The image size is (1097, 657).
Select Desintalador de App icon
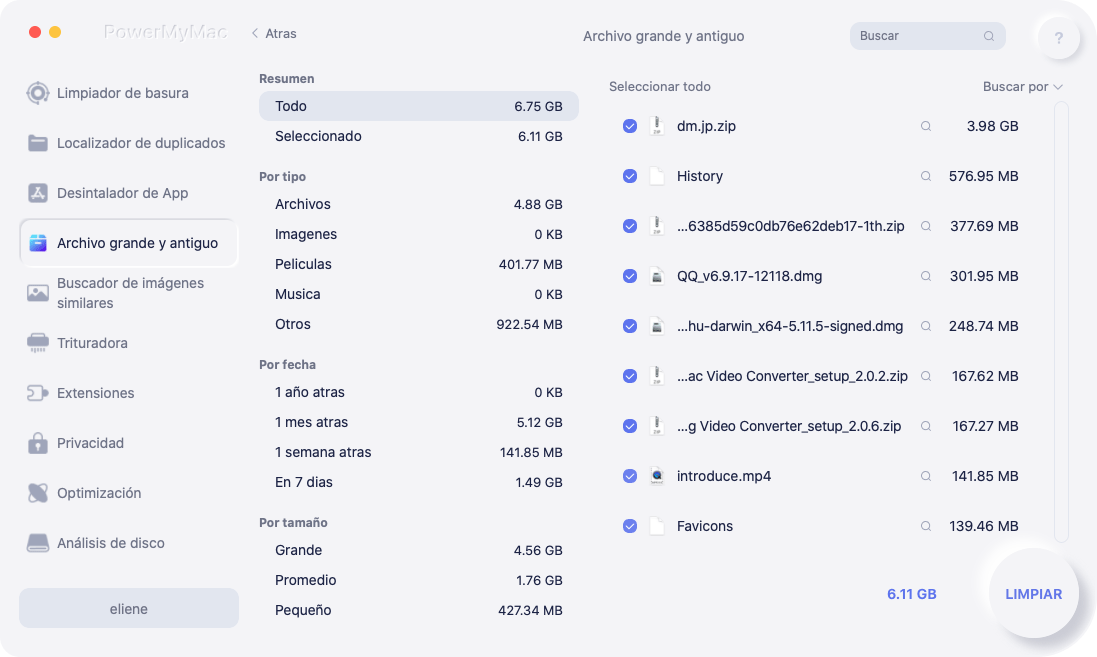(x=38, y=193)
